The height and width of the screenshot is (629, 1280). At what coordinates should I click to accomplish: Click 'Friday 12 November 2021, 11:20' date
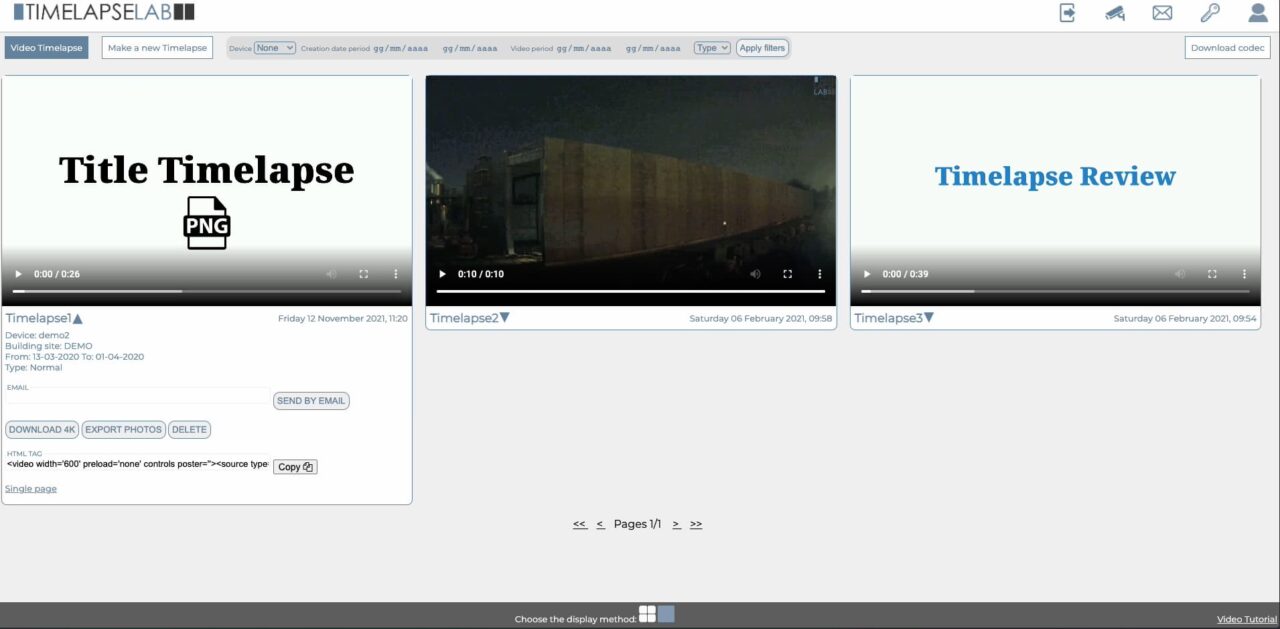point(343,318)
